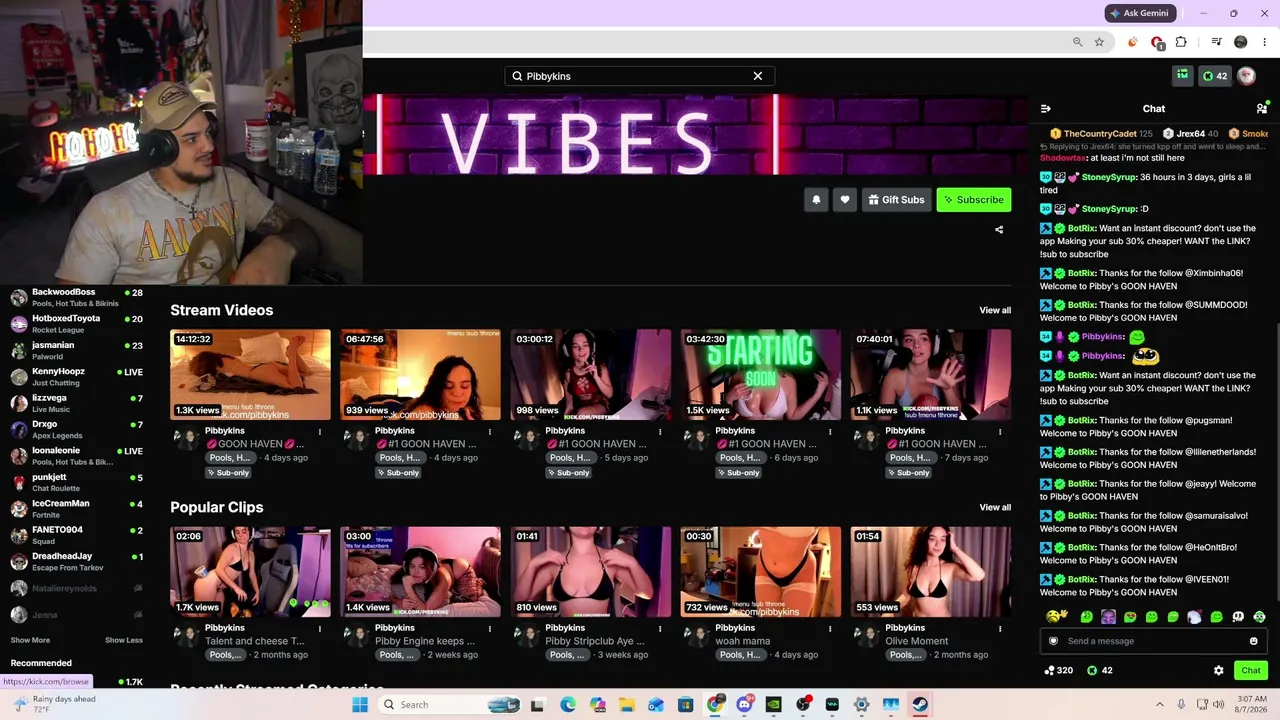Open the 03:42:30 Starting Soon video thumbnail
The image size is (1280, 720).
761,374
